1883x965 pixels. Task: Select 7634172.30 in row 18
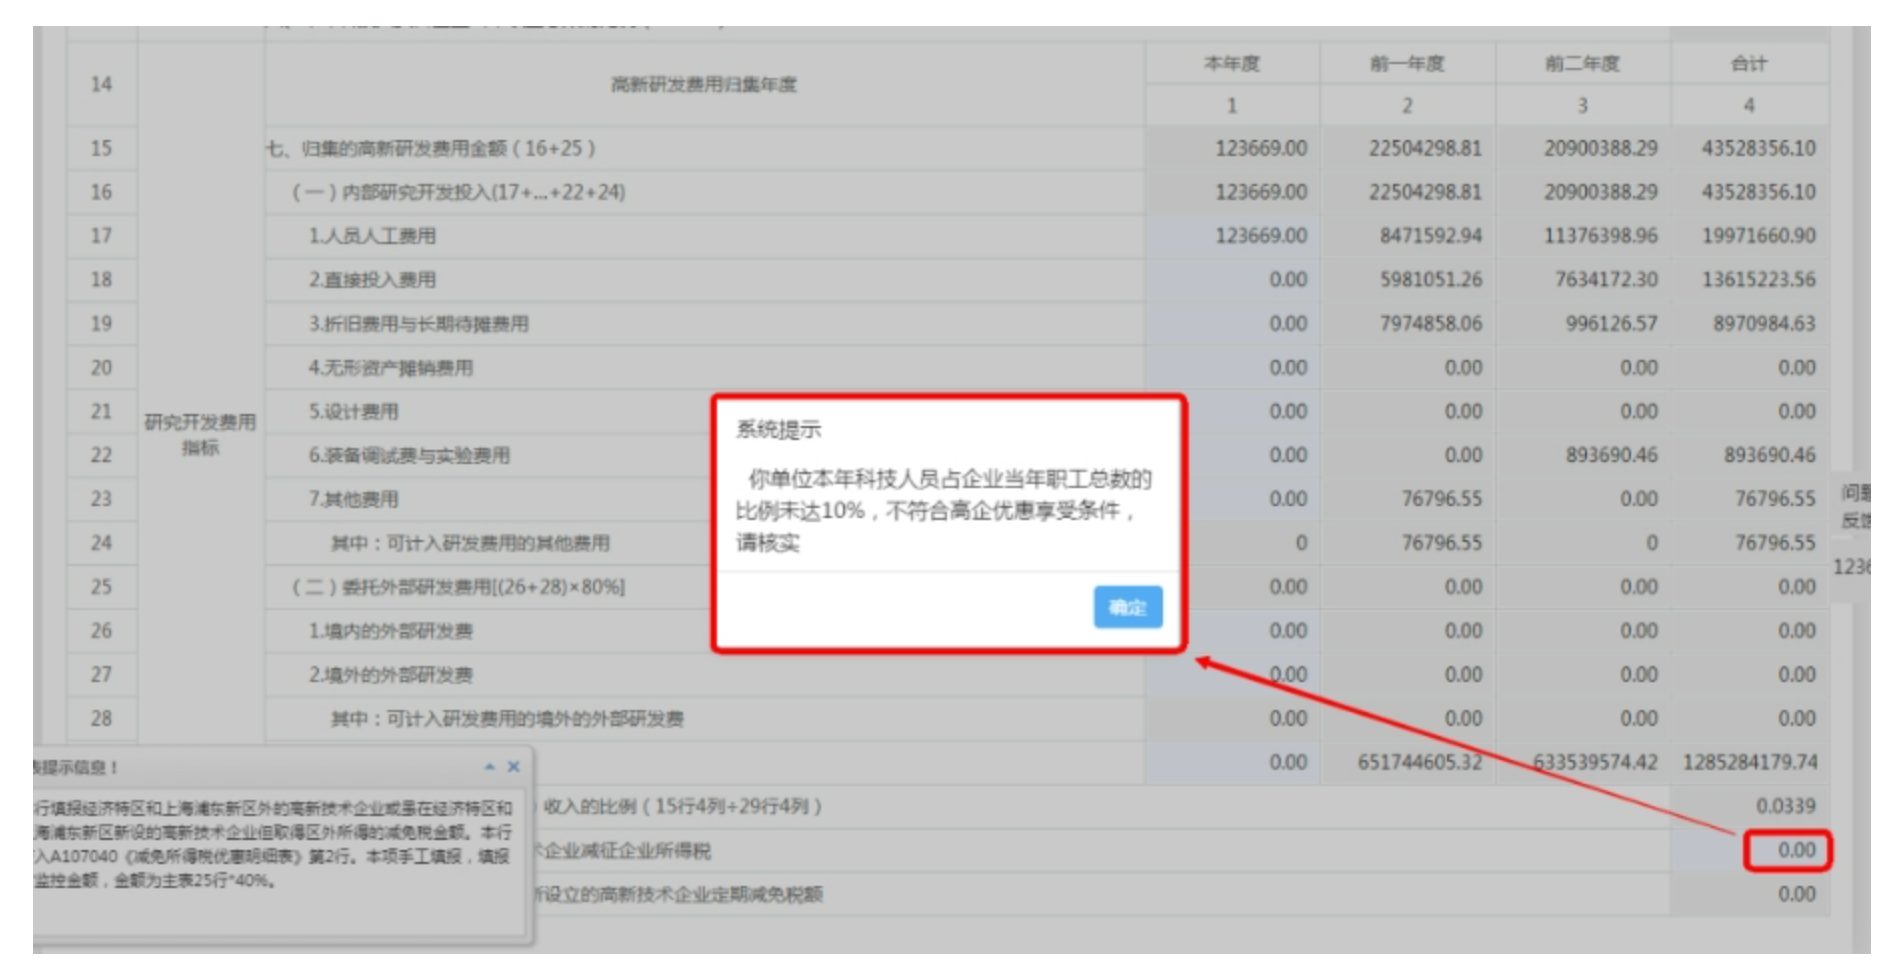[1606, 280]
